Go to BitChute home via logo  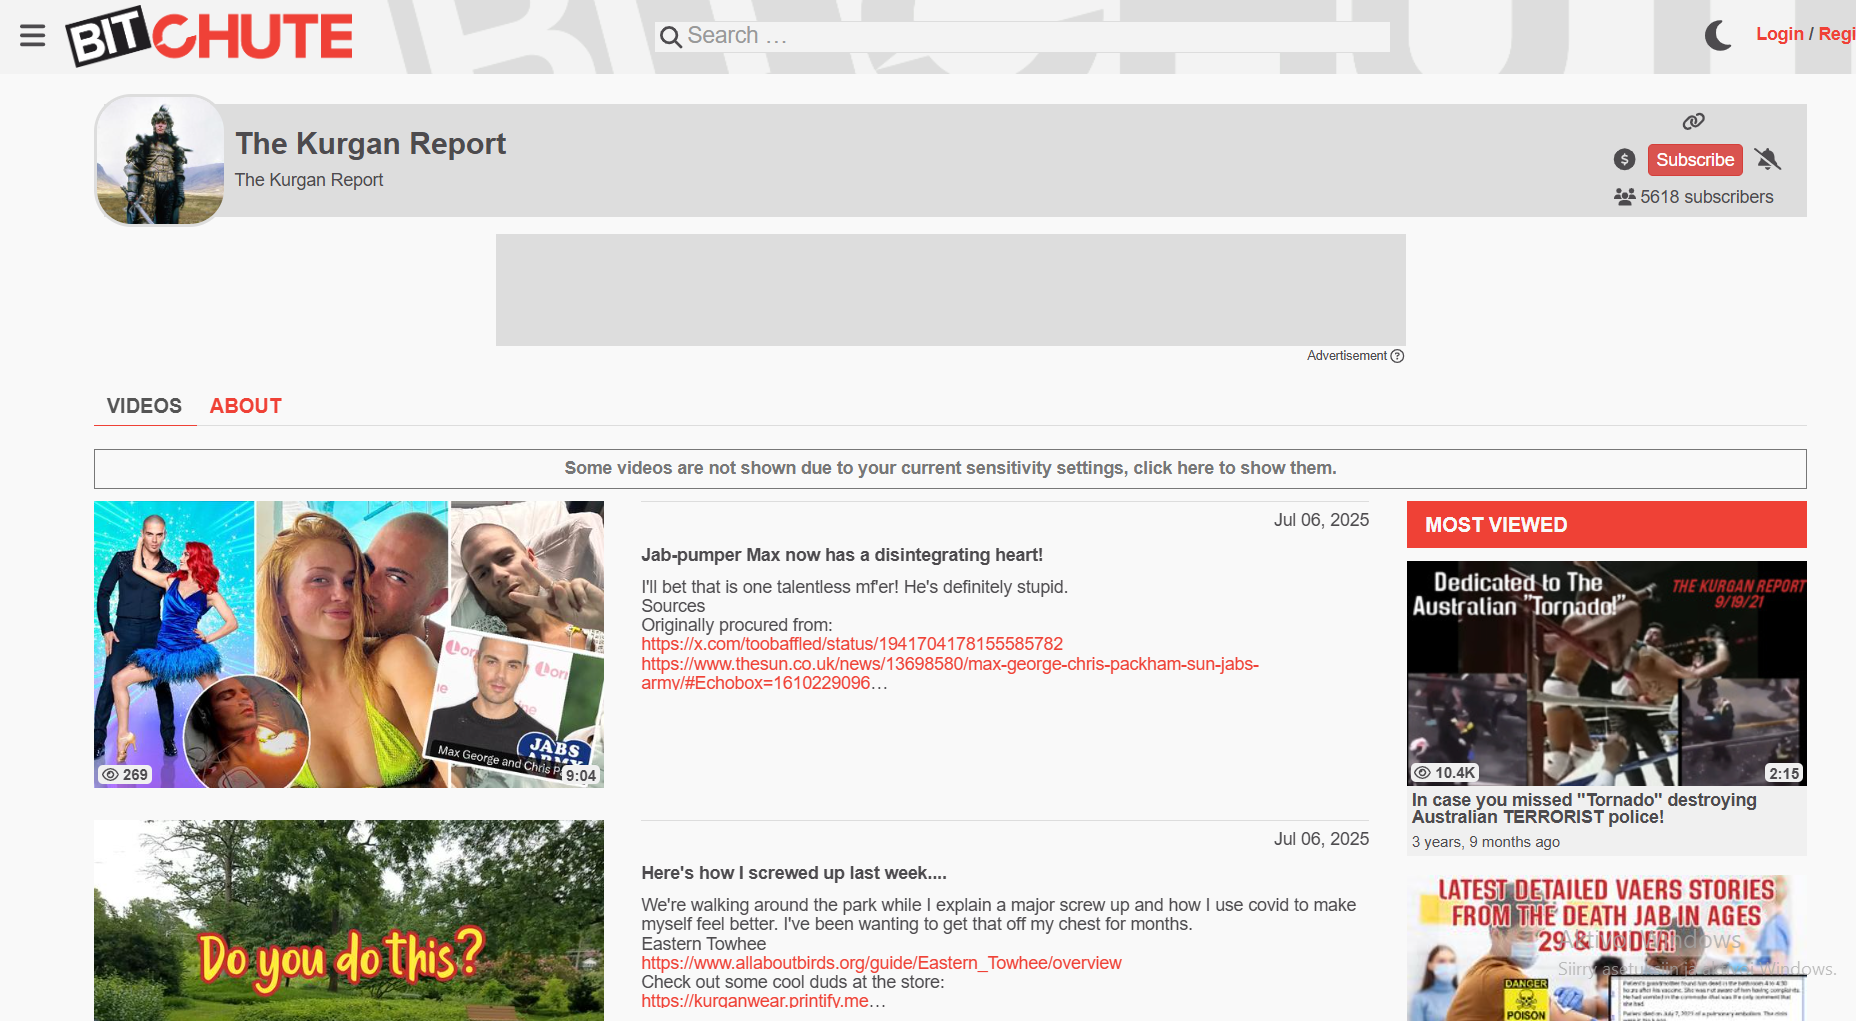point(209,36)
